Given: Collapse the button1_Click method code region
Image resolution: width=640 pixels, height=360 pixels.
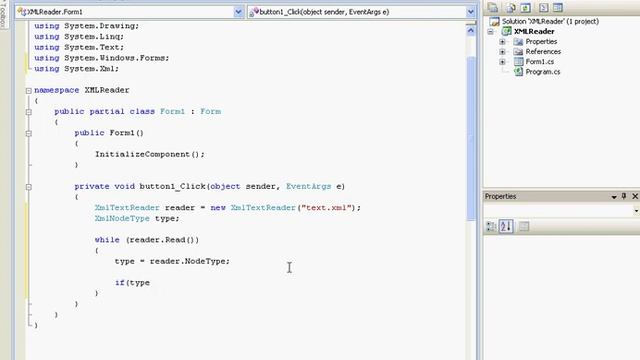Looking at the screenshot, I should pos(29,187).
